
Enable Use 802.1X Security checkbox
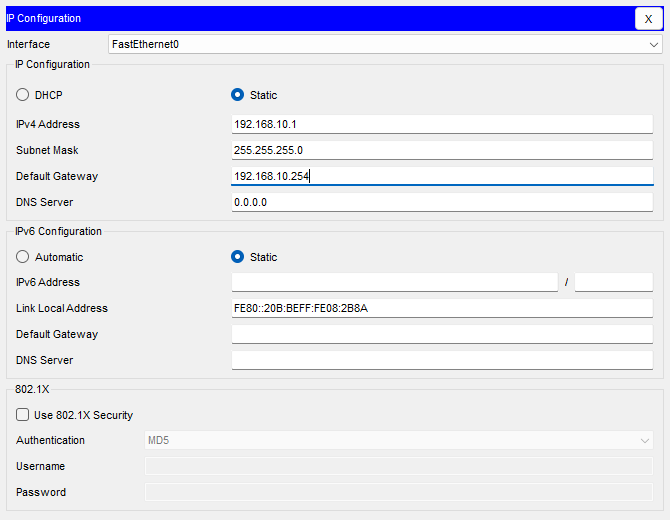[x=23, y=415]
